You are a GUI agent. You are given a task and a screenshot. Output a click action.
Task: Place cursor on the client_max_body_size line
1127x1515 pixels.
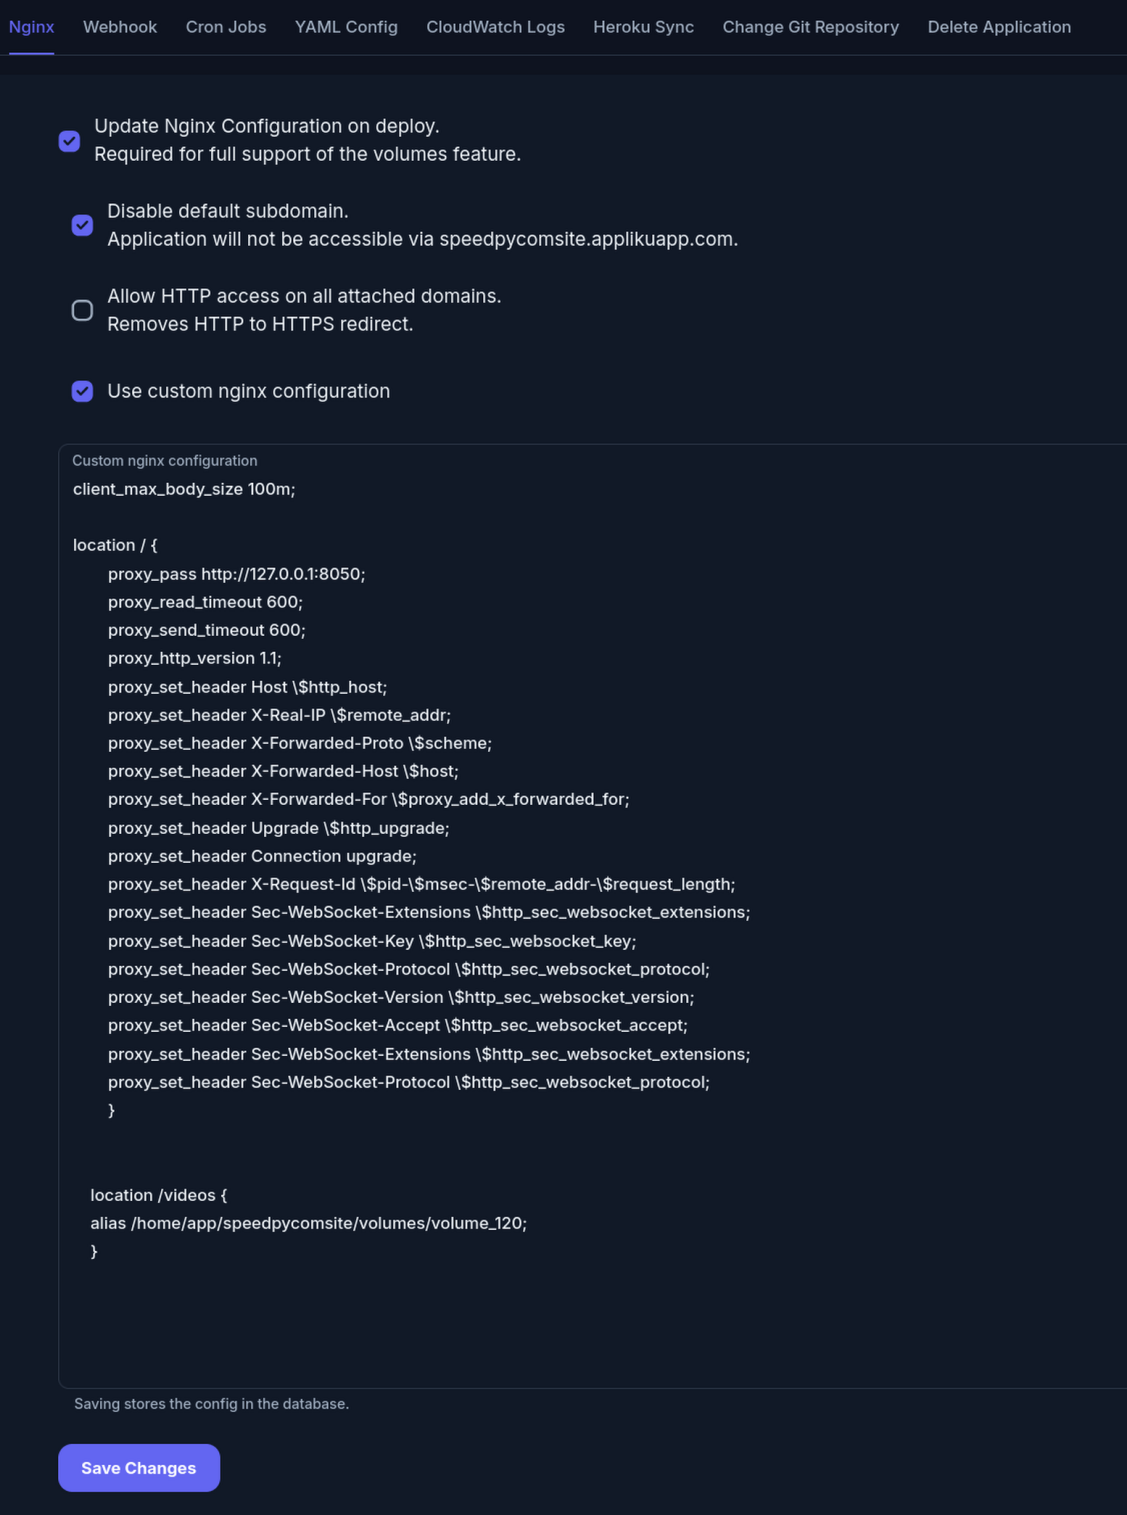183,489
